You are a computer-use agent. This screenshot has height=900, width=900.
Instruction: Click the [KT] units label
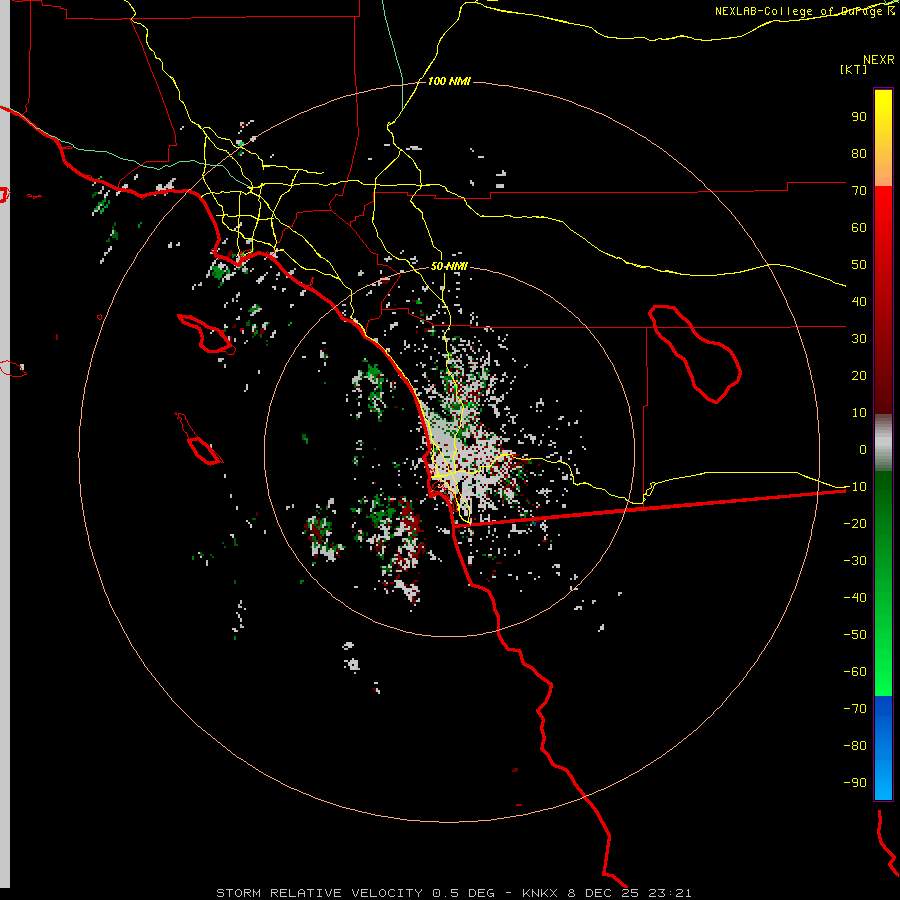tap(853, 69)
